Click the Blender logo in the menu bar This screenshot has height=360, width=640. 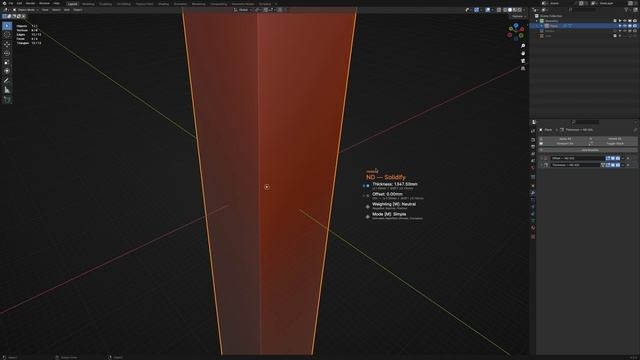(x=4, y=3)
